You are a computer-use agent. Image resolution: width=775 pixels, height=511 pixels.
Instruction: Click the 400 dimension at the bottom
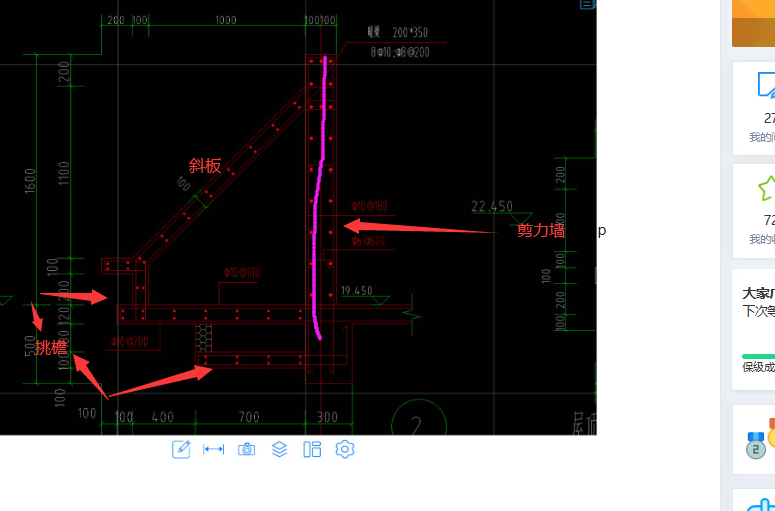click(x=163, y=417)
